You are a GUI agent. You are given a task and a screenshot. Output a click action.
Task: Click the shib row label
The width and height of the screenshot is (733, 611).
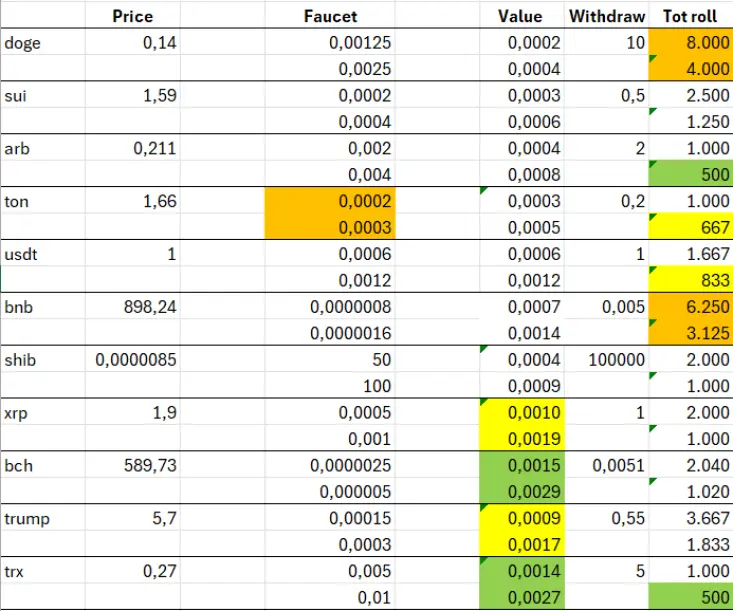tap(43, 359)
